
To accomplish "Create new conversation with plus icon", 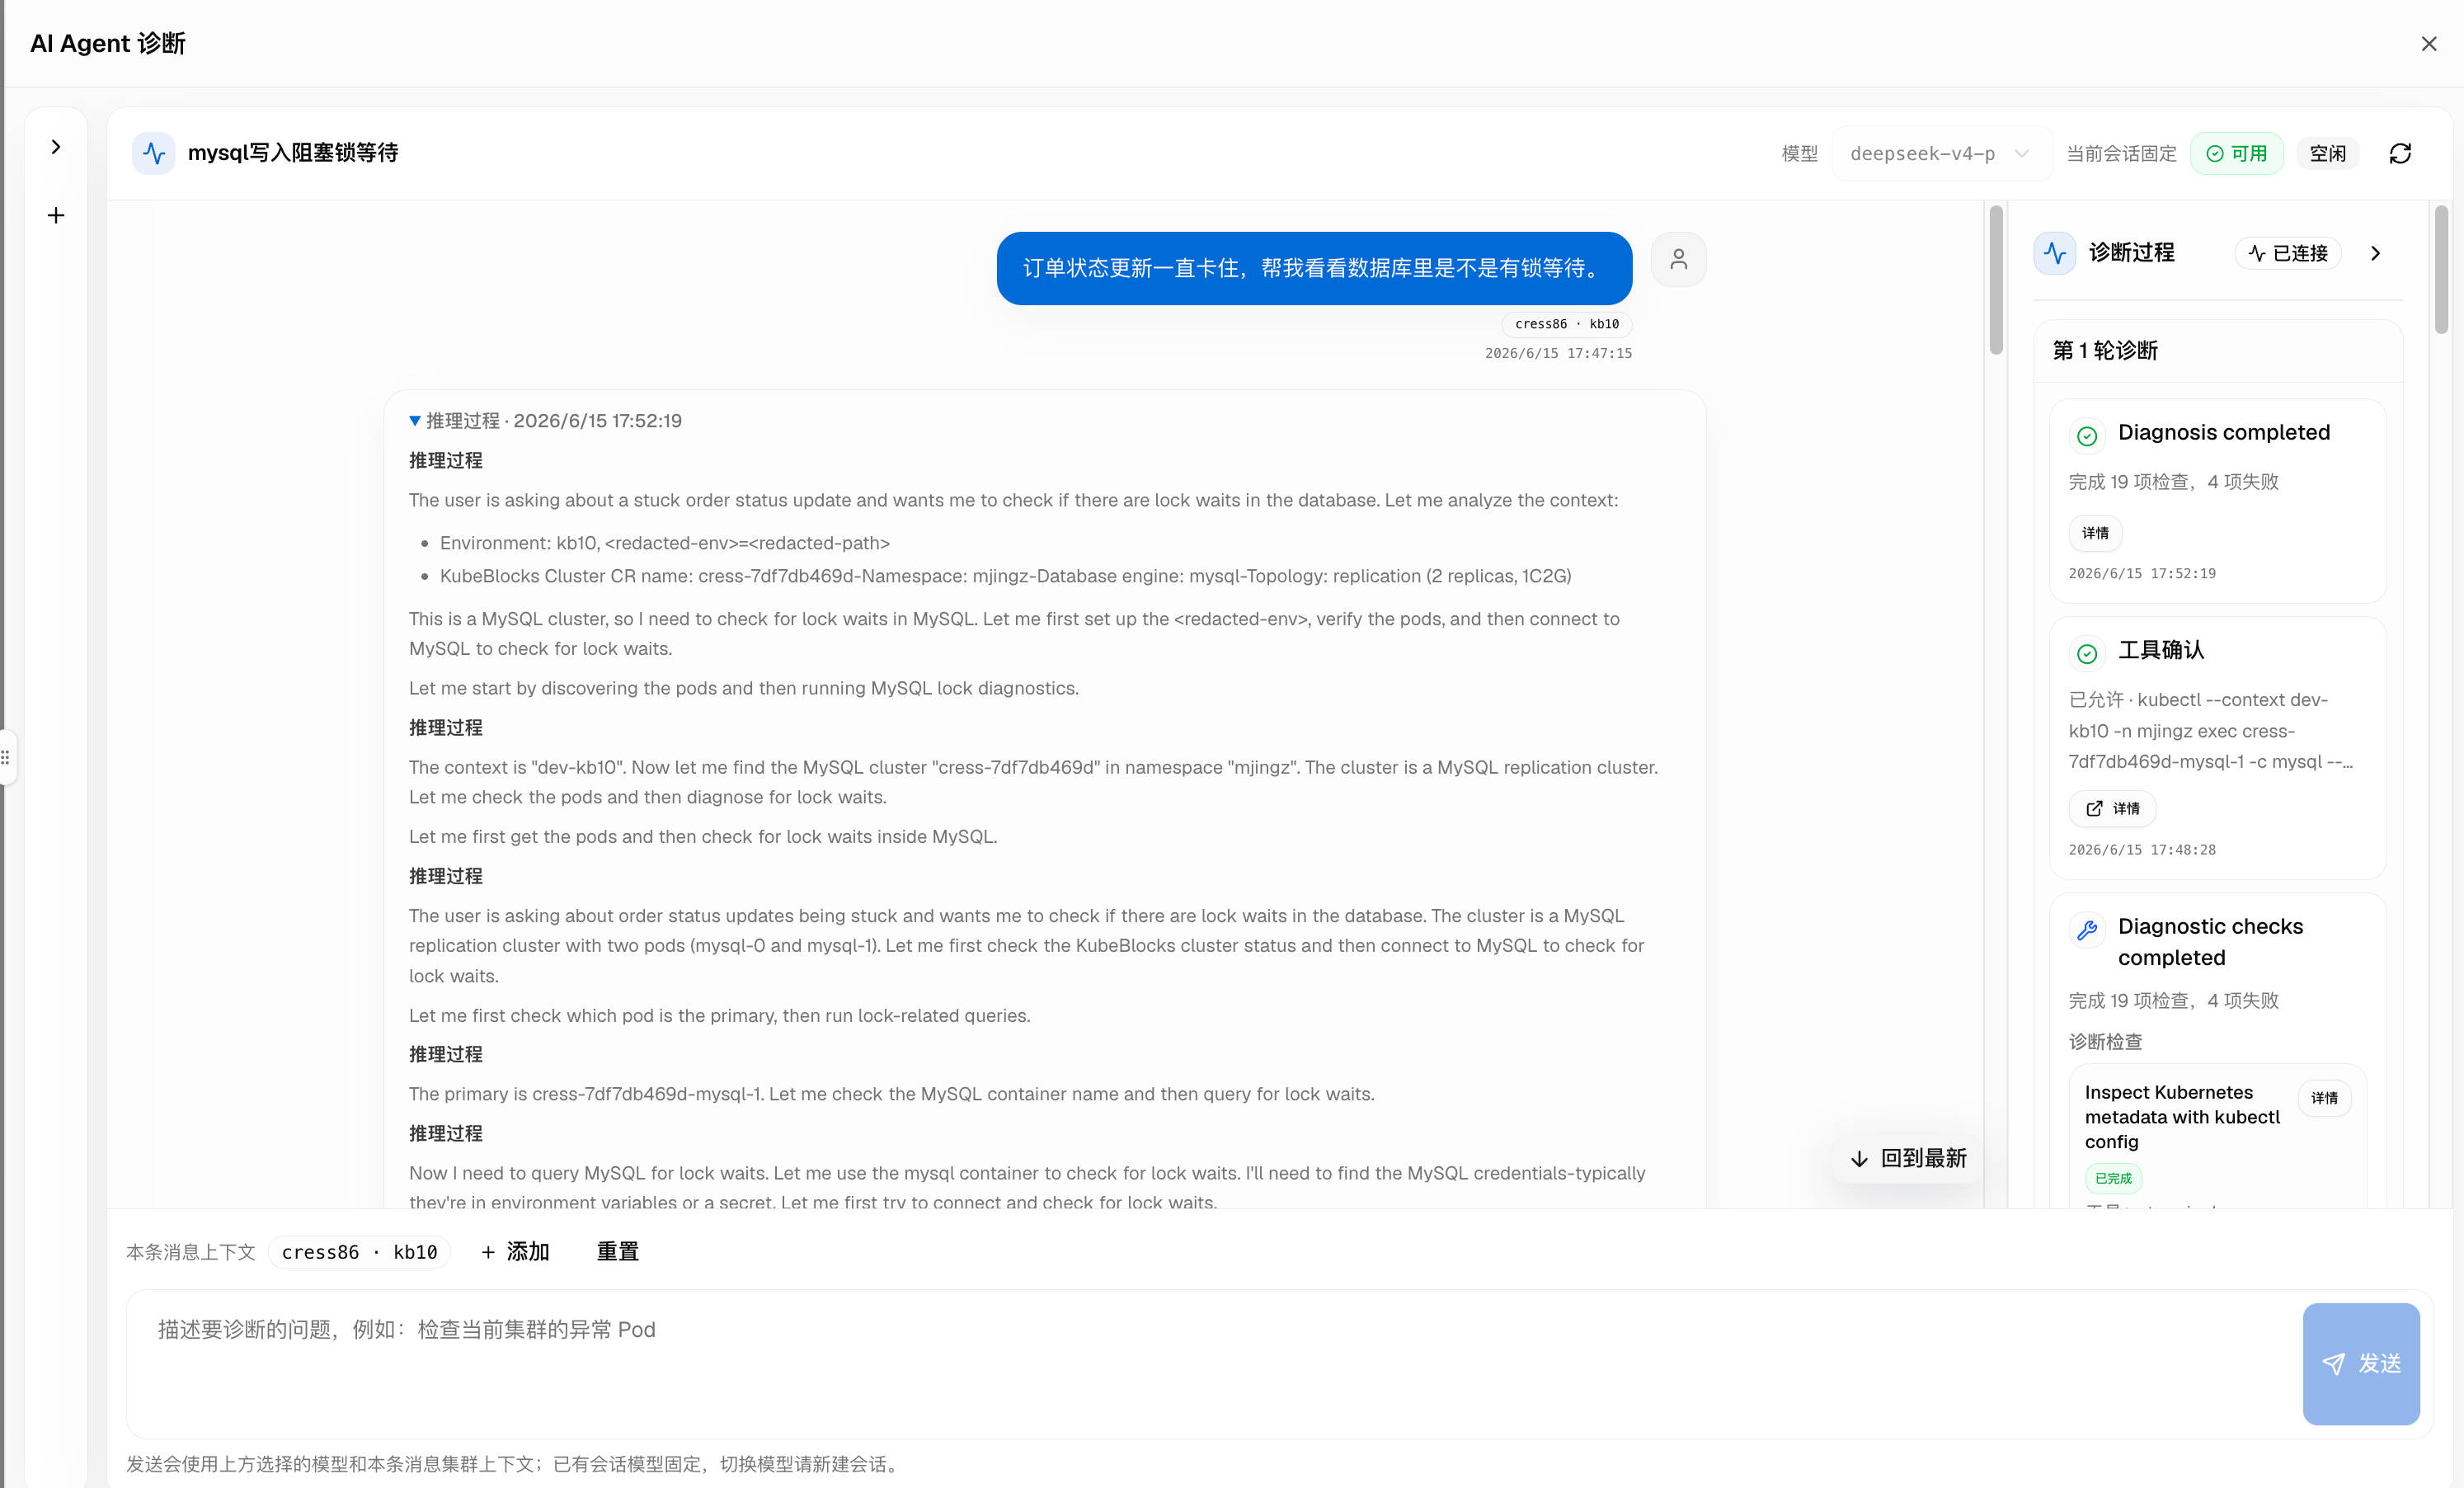I will pyautogui.click(x=56, y=215).
